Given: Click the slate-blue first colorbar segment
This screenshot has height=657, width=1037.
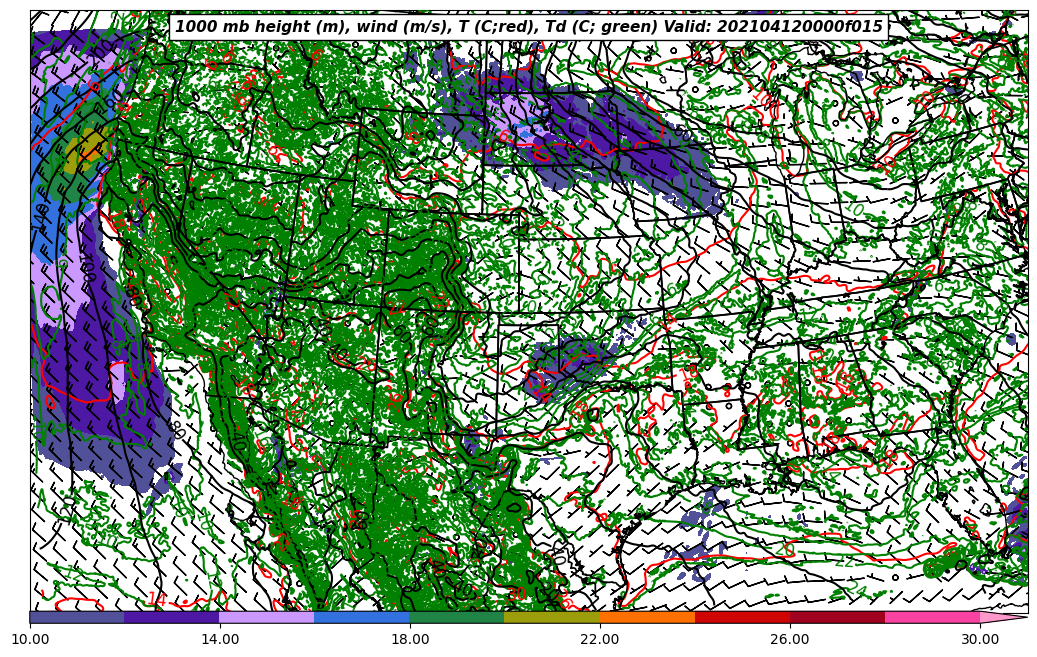Looking at the screenshot, I should pyautogui.click(x=77, y=618).
